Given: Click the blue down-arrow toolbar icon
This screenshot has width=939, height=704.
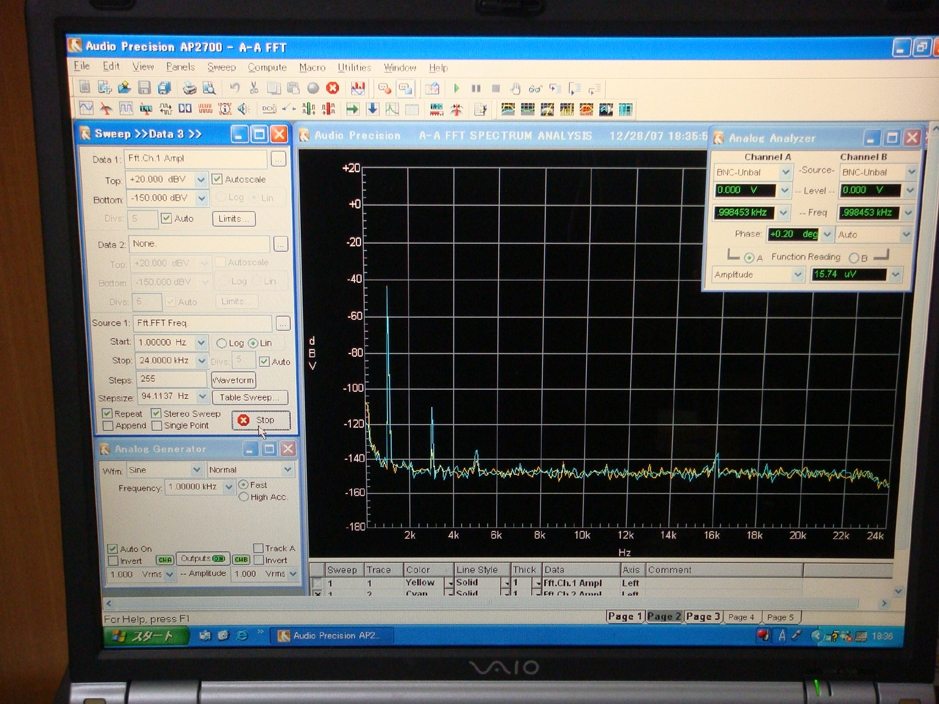Looking at the screenshot, I should [x=372, y=108].
